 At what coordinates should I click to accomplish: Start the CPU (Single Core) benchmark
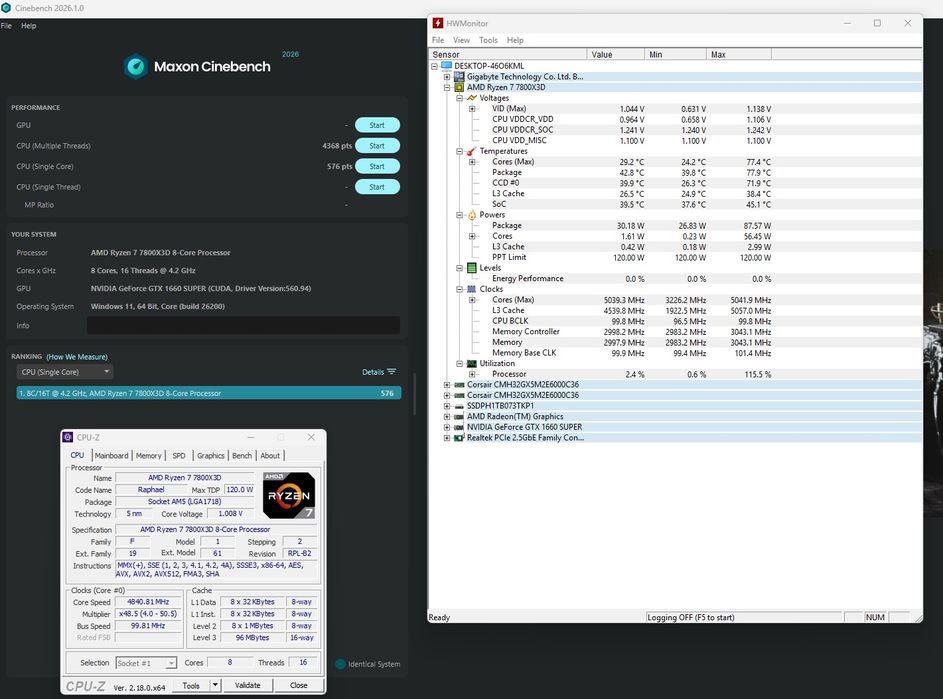(x=377, y=166)
